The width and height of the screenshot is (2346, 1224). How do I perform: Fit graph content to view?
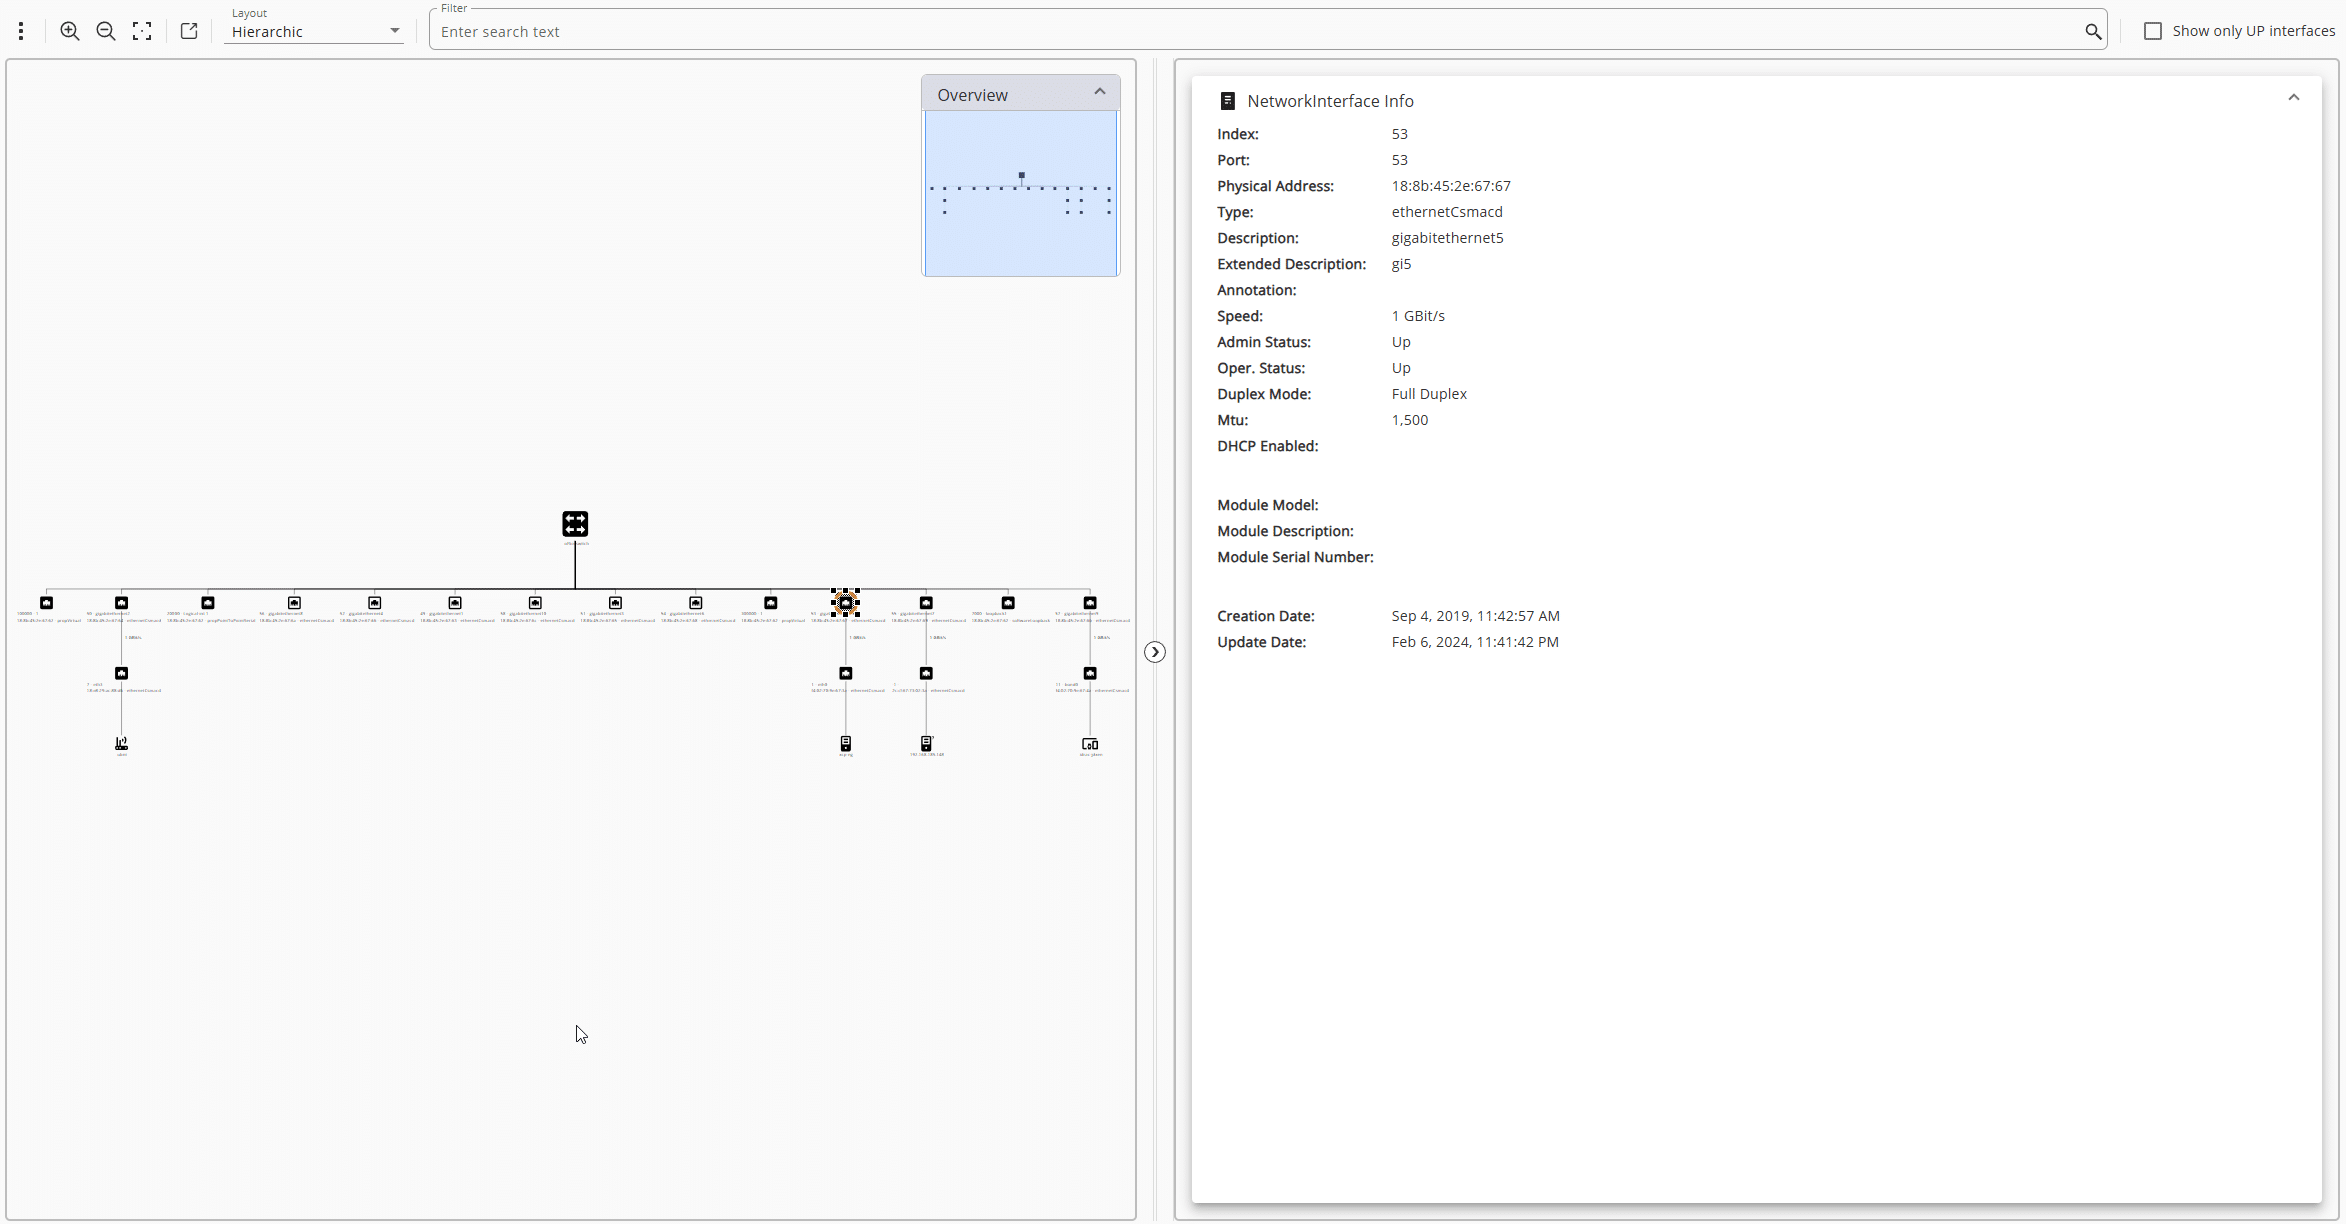142,31
